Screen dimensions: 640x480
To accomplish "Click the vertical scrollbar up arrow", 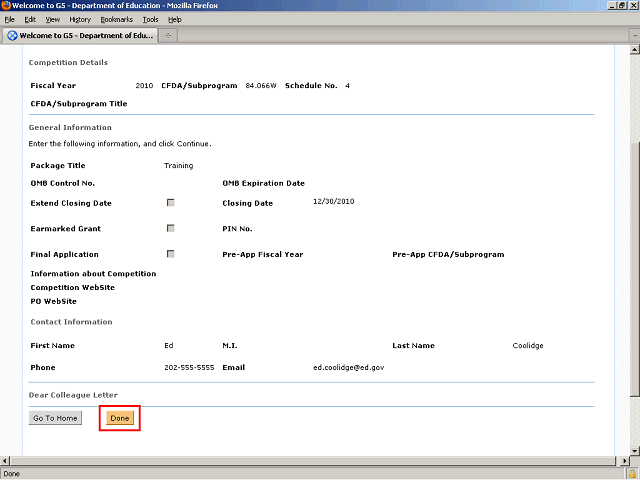I will [634, 50].
